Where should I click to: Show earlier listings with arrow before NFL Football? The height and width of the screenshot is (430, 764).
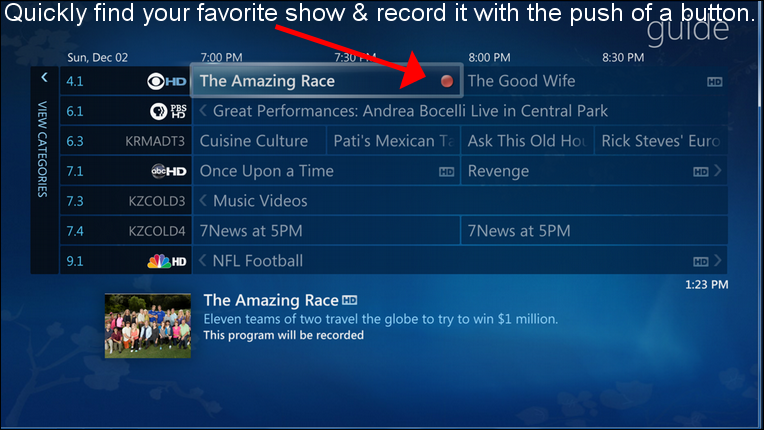pyautogui.click(x=203, y=261)
